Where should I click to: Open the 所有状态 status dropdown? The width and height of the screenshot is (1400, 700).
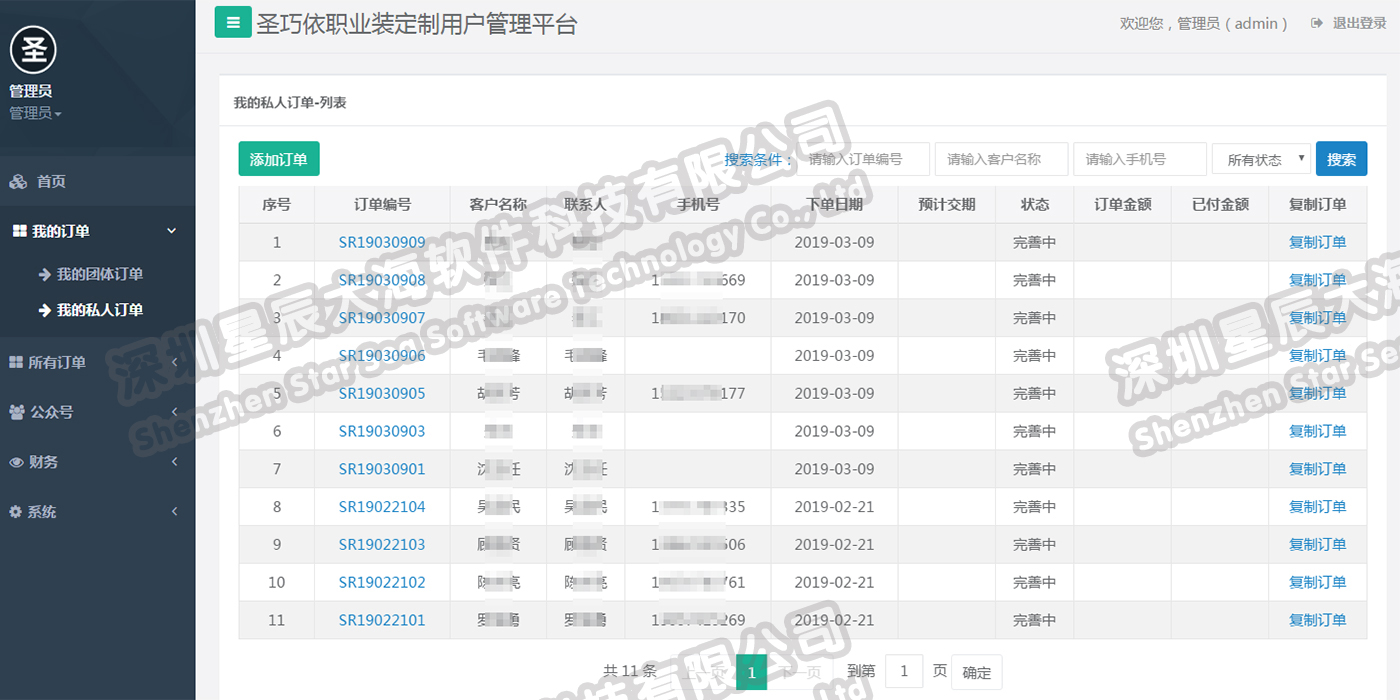pos(1261,159)
